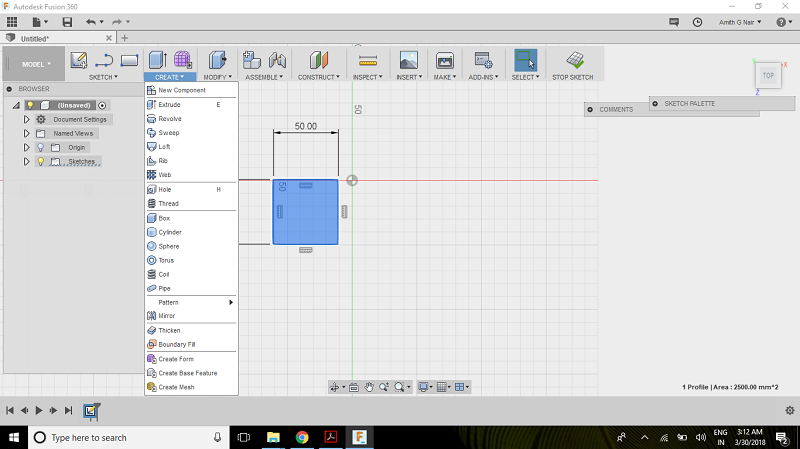Expand Sketches tree node
800x449 pixels.
click(x=27, y=162)
